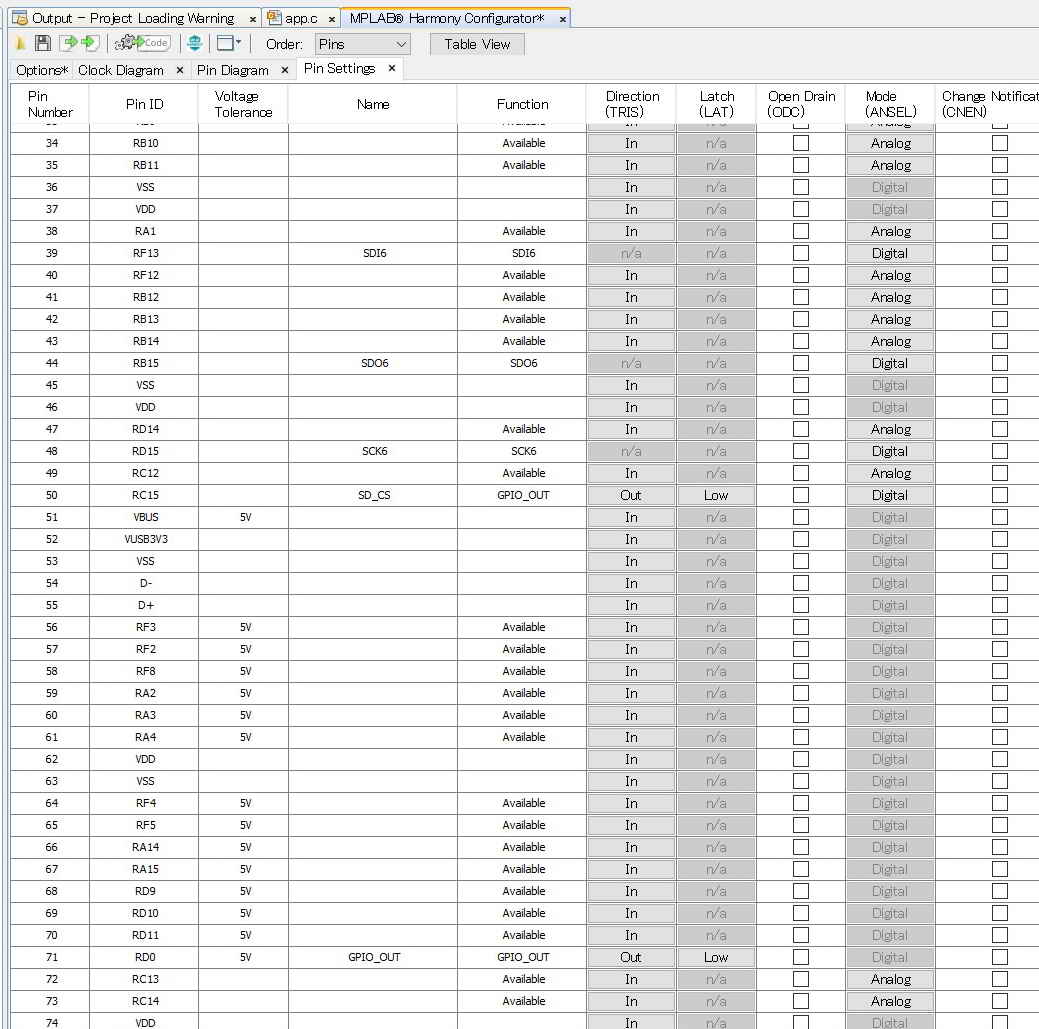Select the 5V tolerance cell for RD11

(x=244, y=935)
